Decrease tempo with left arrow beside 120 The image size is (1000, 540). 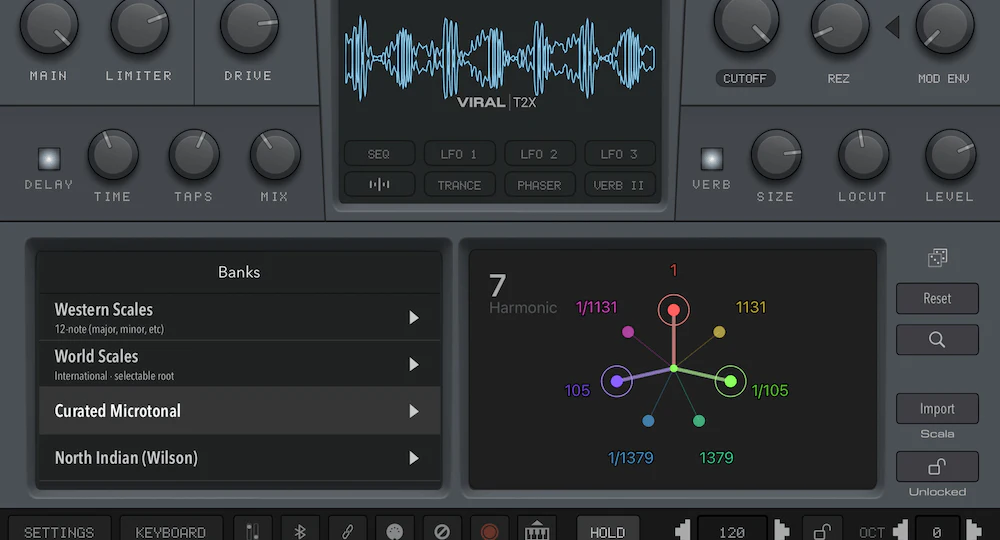click(x=683, y=530)
